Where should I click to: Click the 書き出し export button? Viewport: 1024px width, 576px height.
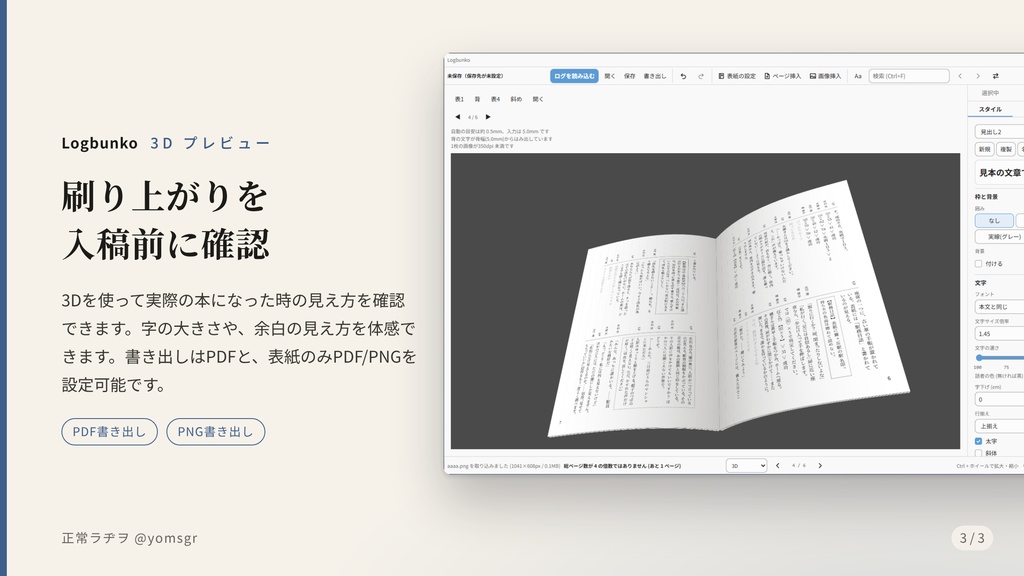pyautogui.click(x=654, y=76)
